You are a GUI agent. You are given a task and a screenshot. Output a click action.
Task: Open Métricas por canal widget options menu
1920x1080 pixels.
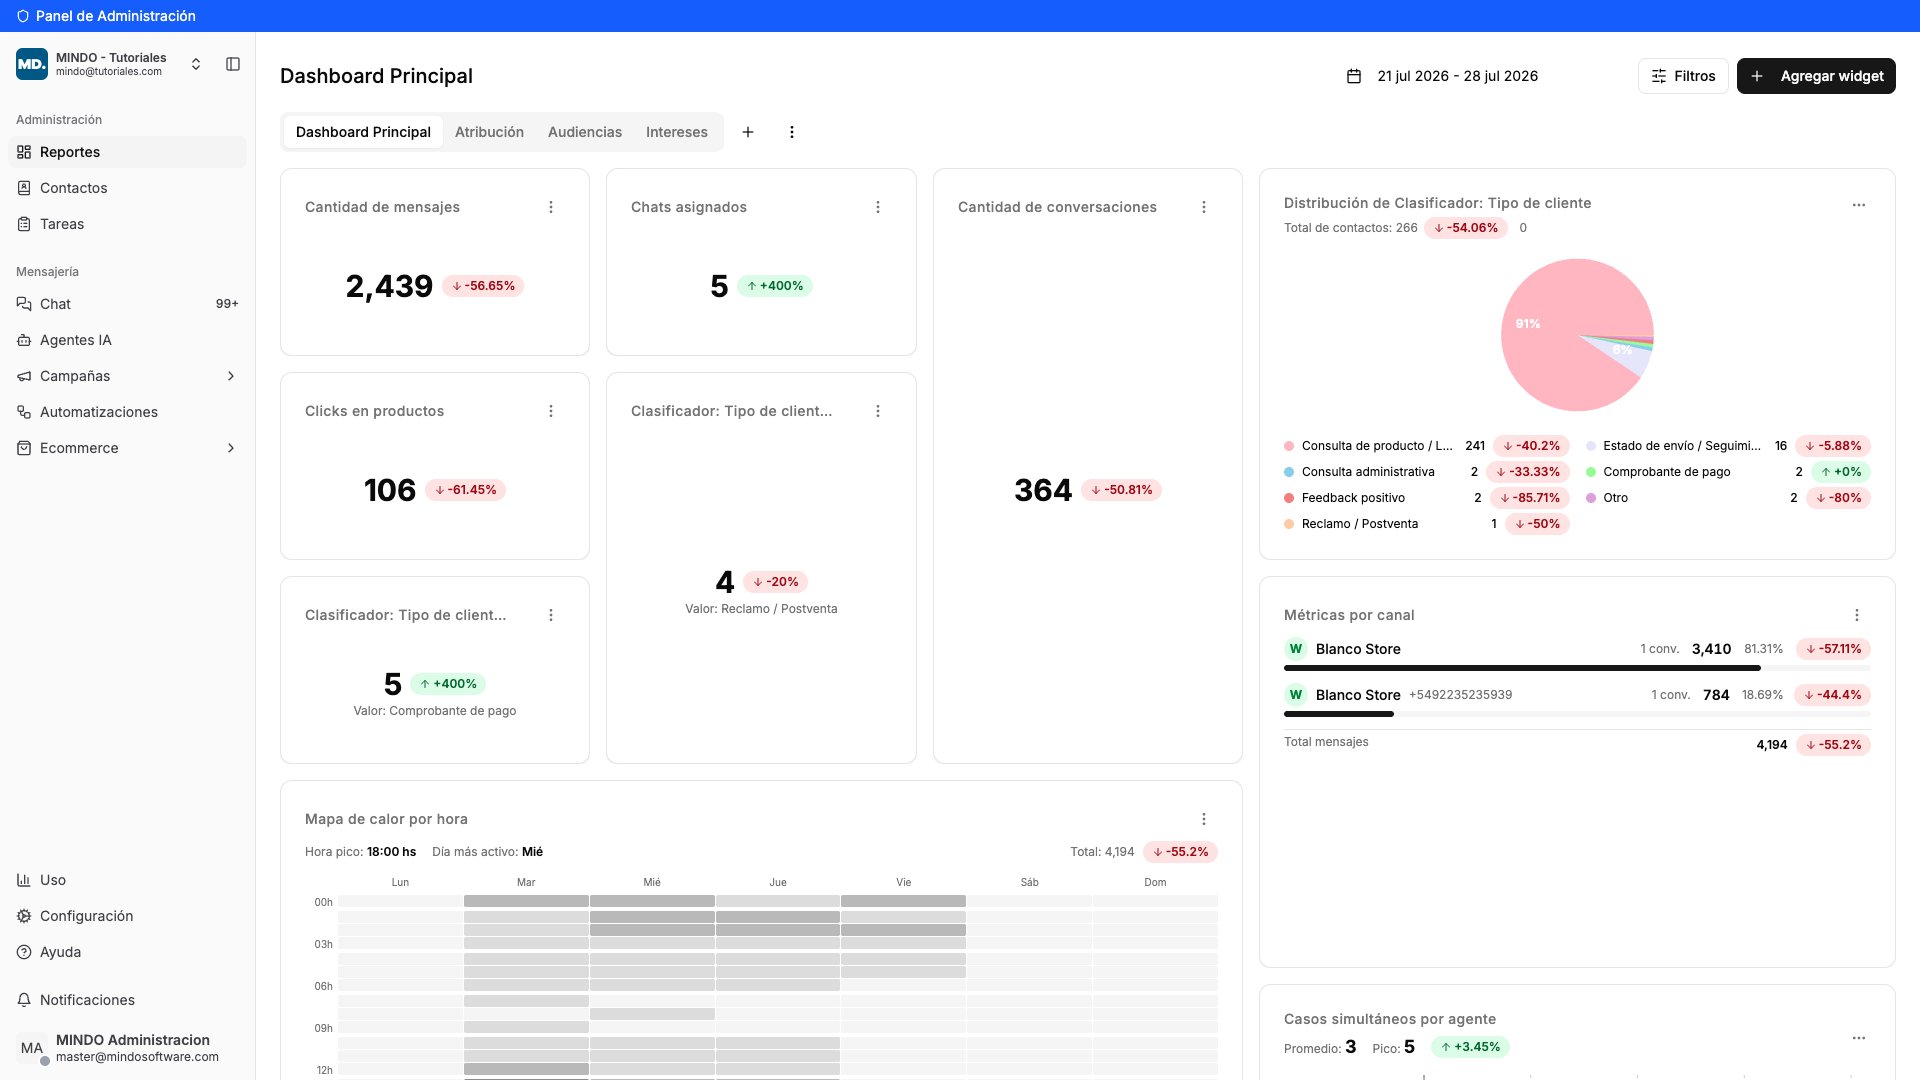pyautogui.click(x=1857, y=615)
